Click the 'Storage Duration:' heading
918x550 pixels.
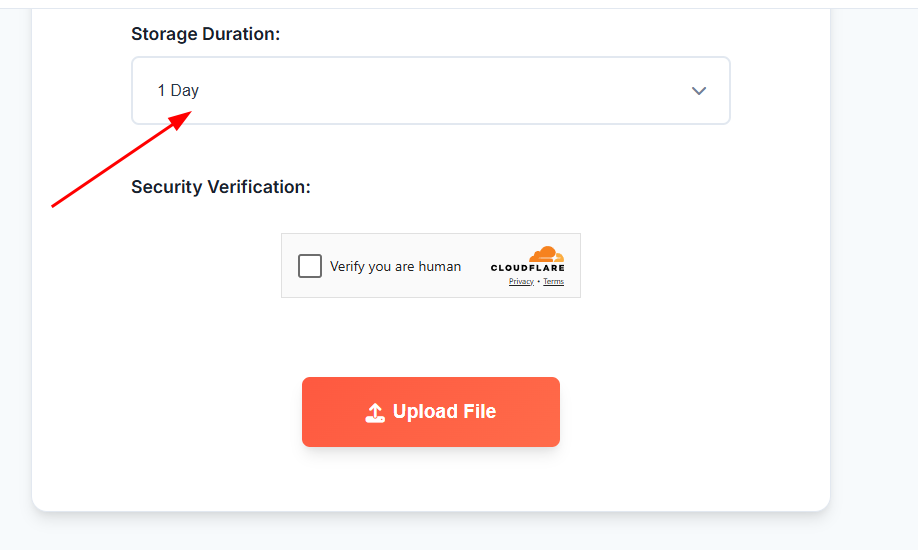click(205, 34)
